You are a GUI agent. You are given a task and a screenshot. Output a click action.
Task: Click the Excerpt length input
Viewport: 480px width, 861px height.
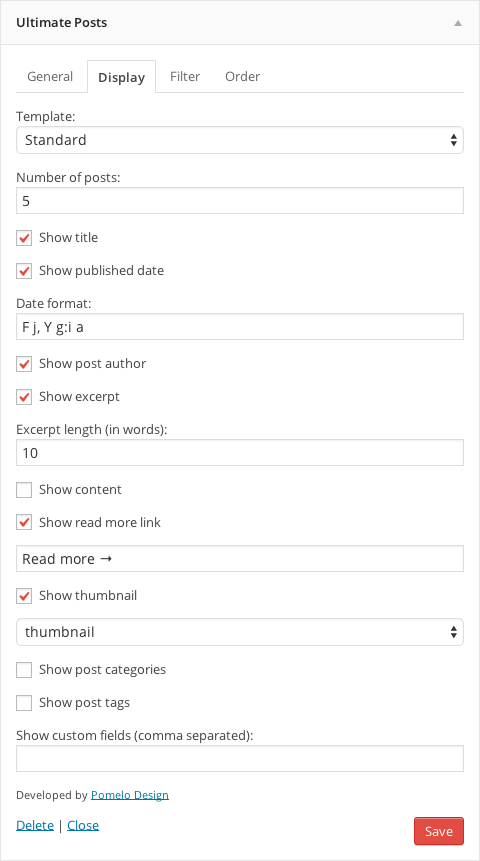tap(240, 453)
